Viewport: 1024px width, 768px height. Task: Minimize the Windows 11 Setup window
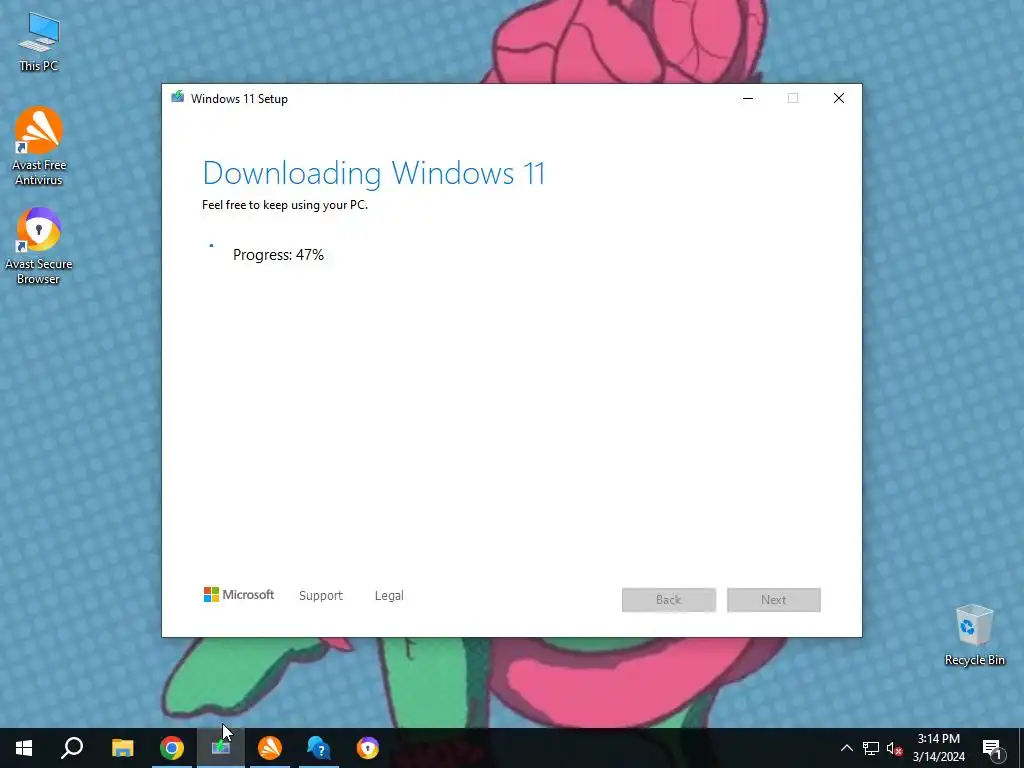click(x=748, y=98)
